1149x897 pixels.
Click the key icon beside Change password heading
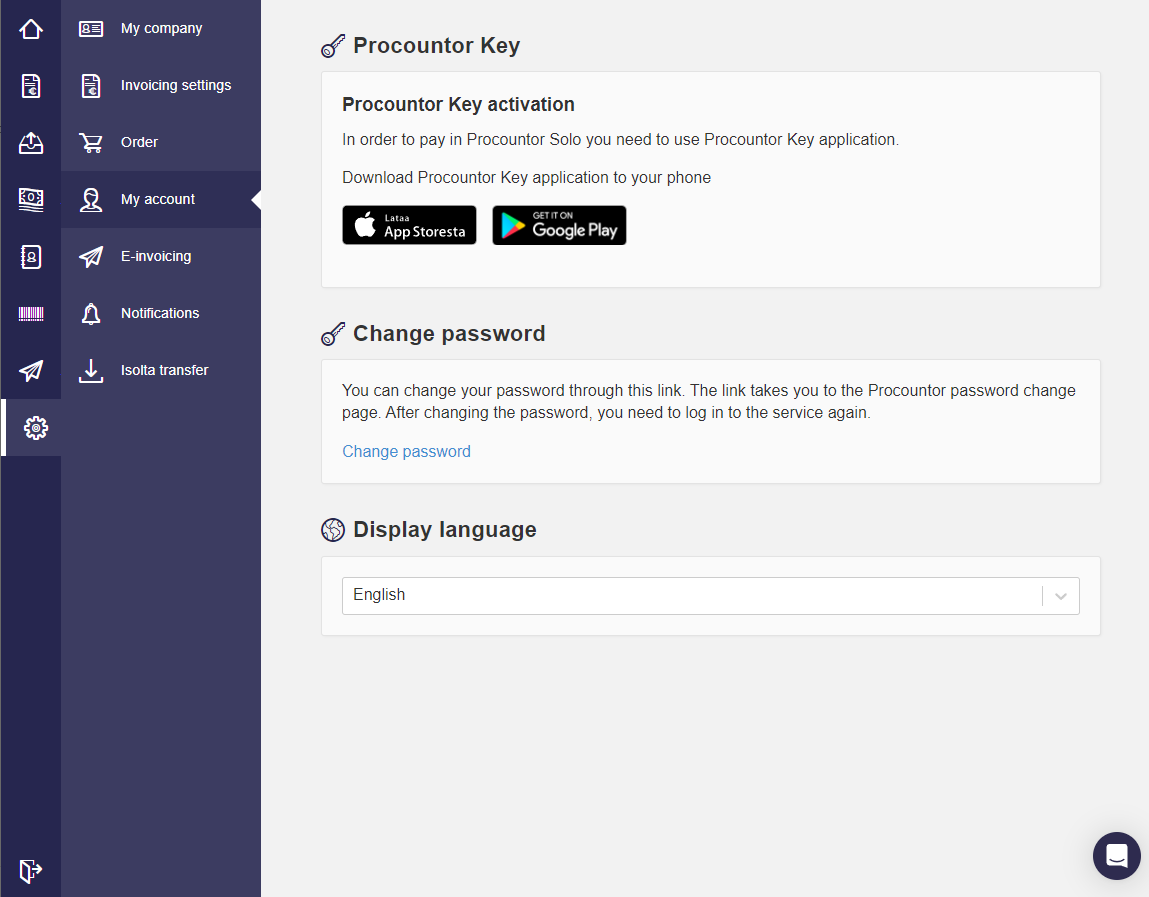point(333,334)
